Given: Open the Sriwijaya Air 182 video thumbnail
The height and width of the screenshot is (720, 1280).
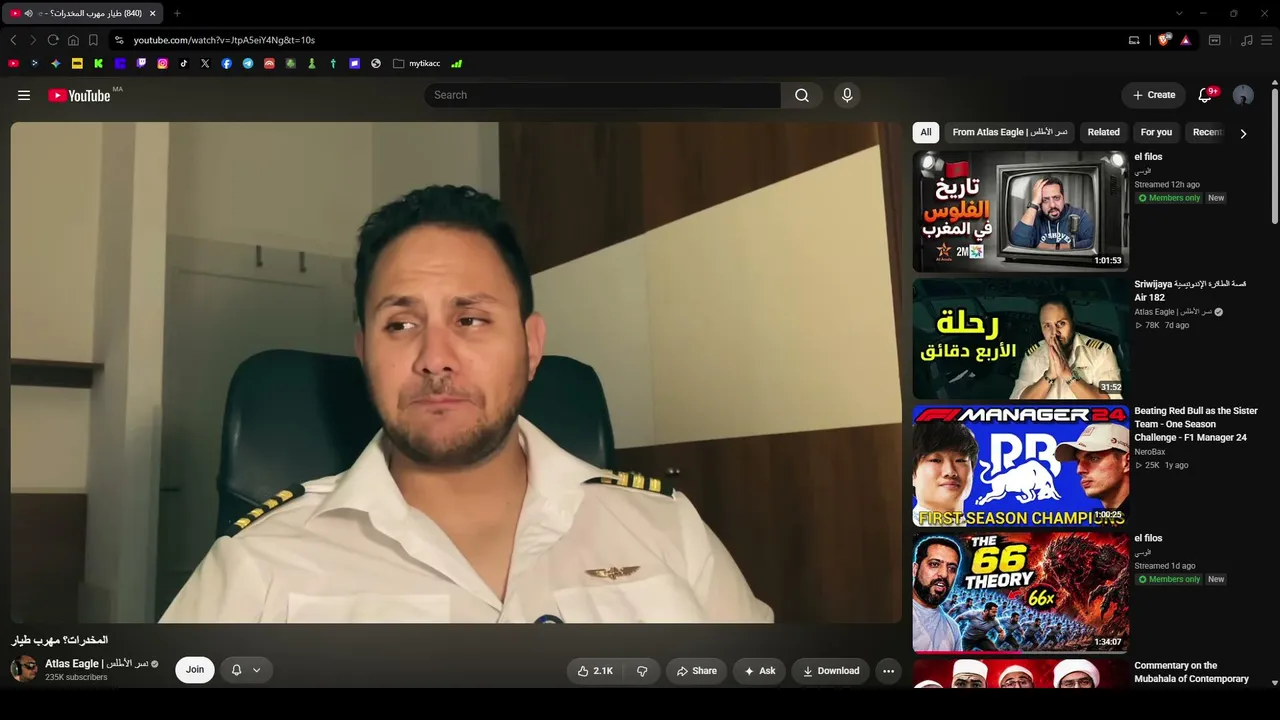Looking at the screenshot, I should 1020,338.
